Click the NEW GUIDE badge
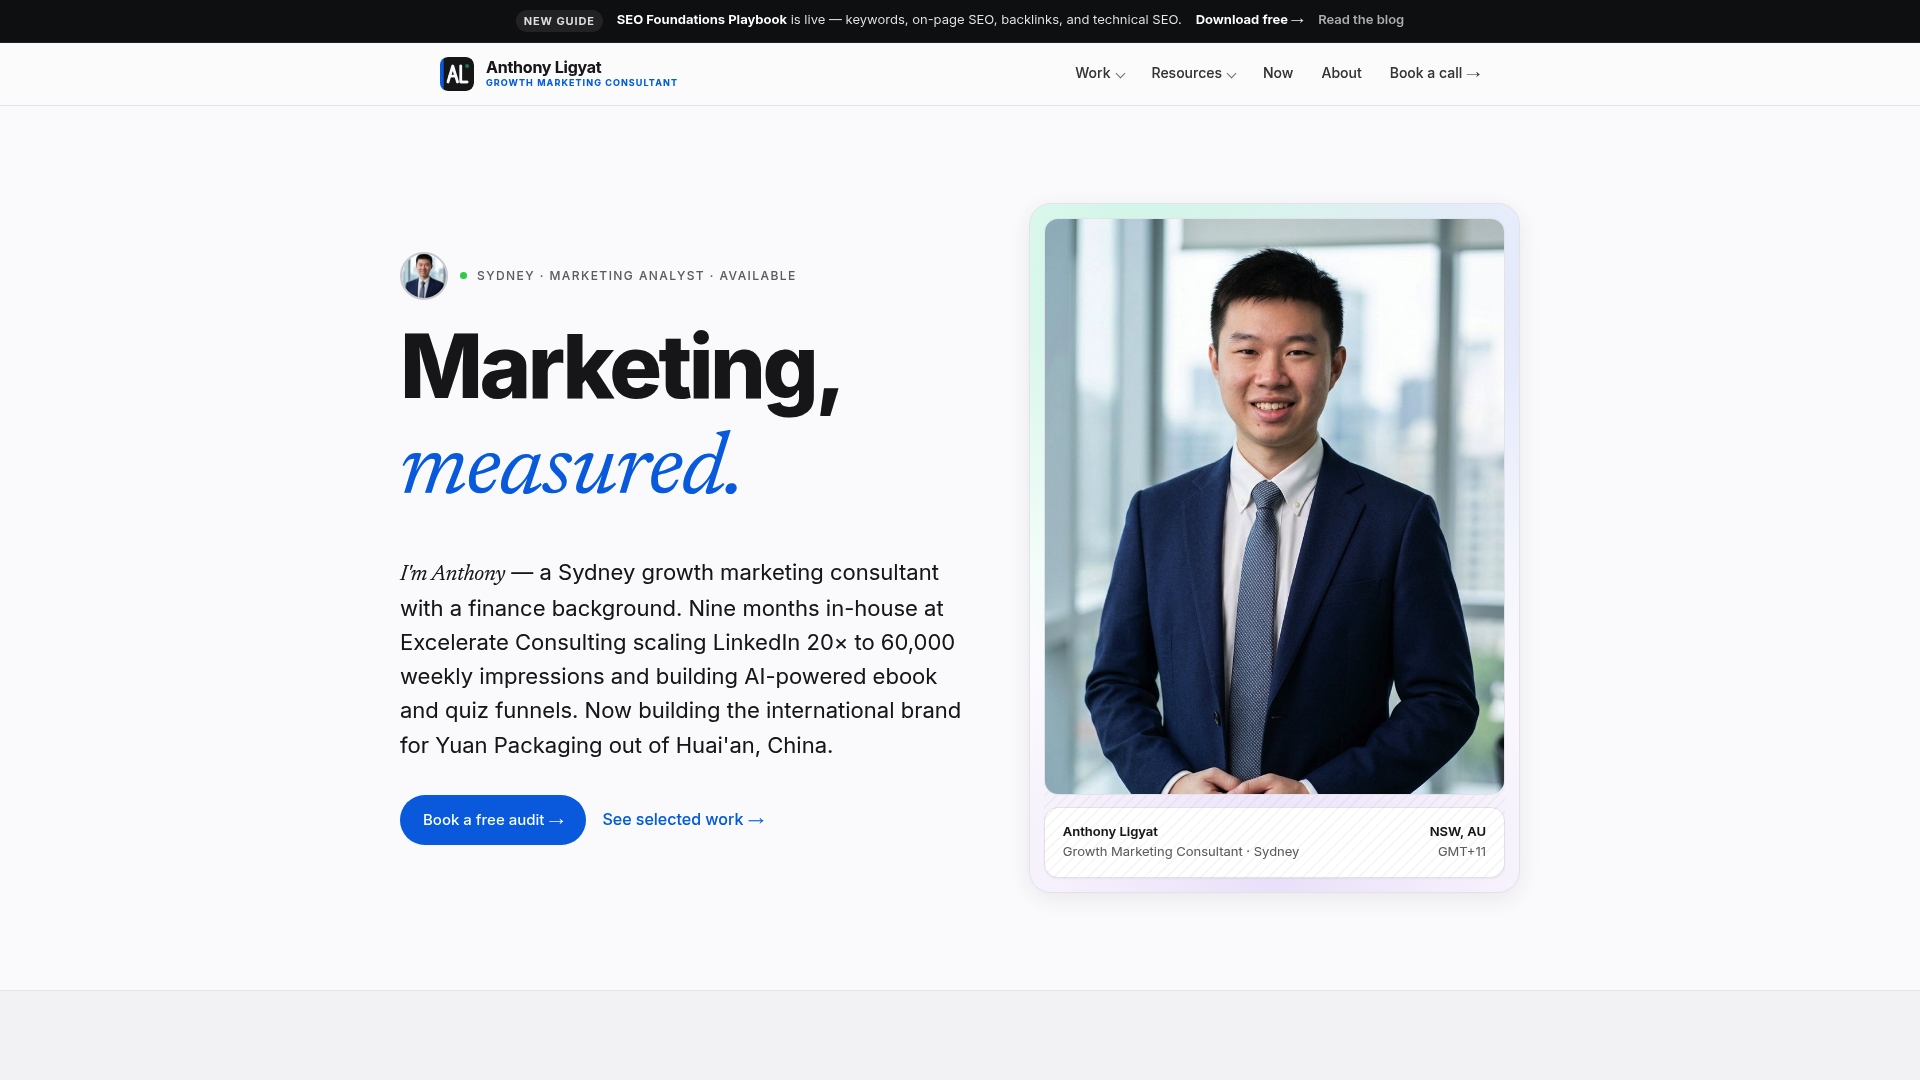1920x1080 pixels. tap(559, 21)
